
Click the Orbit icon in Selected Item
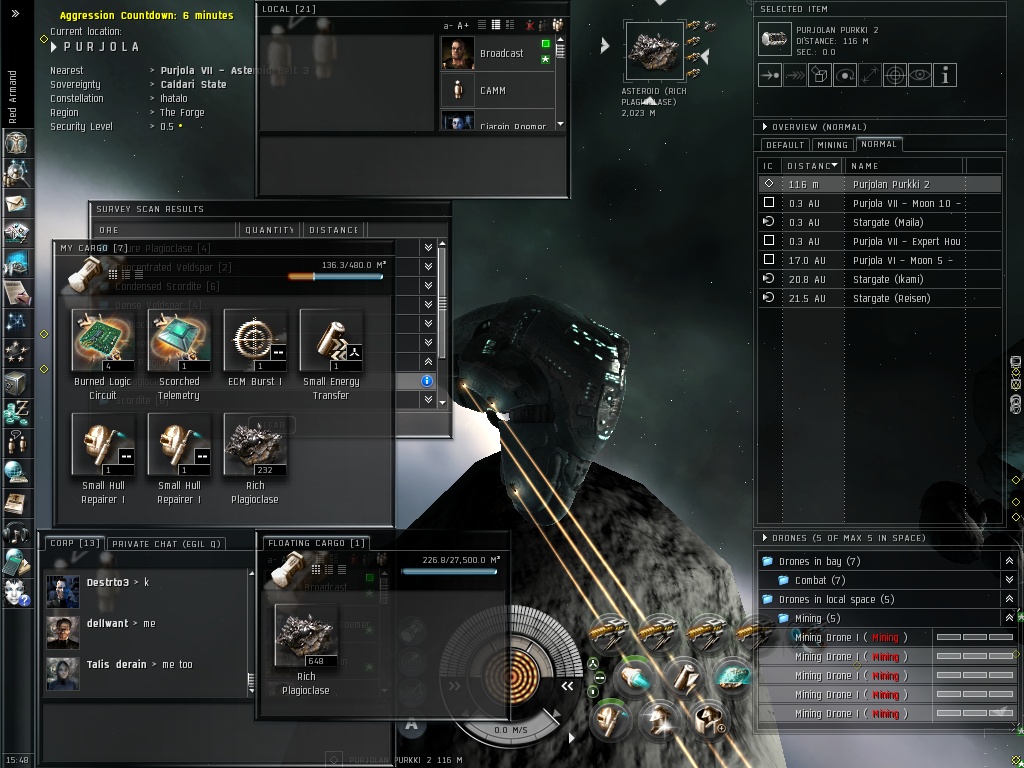[x=844, y=75]
